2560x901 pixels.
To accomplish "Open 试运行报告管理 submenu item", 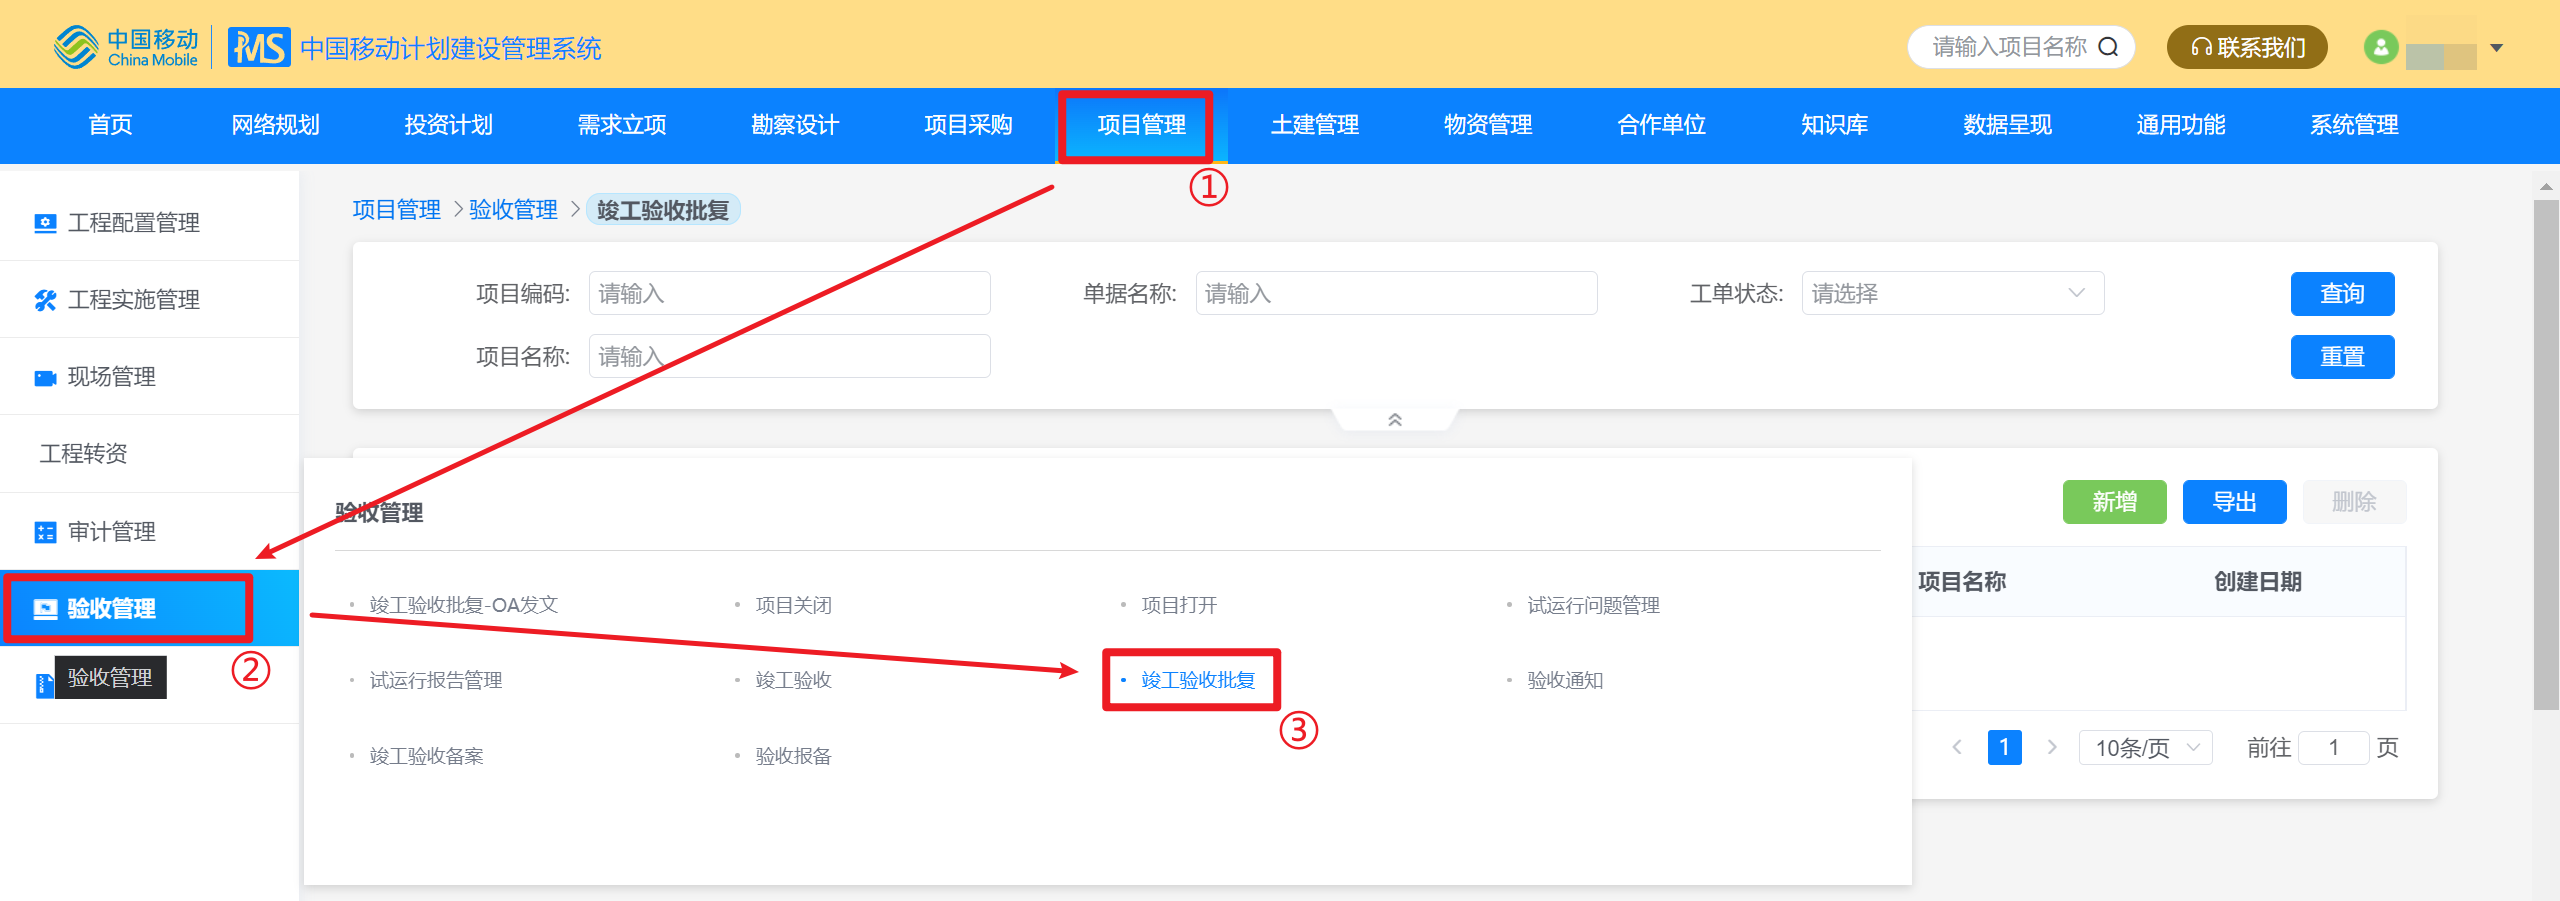I will pyautogui.click(x=435, y=680).
